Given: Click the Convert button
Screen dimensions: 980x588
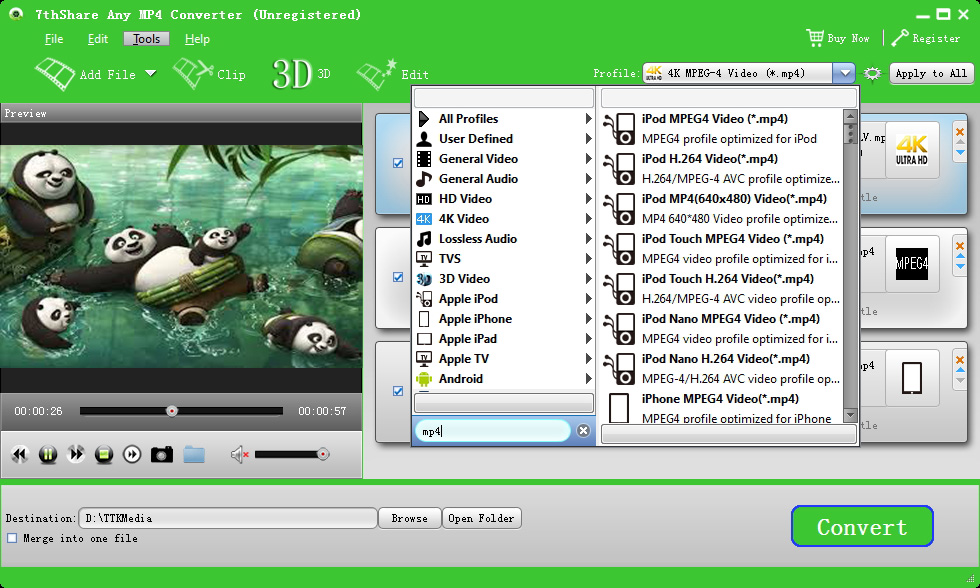Looking at the screenshot, I should click(x=861, y=527).
